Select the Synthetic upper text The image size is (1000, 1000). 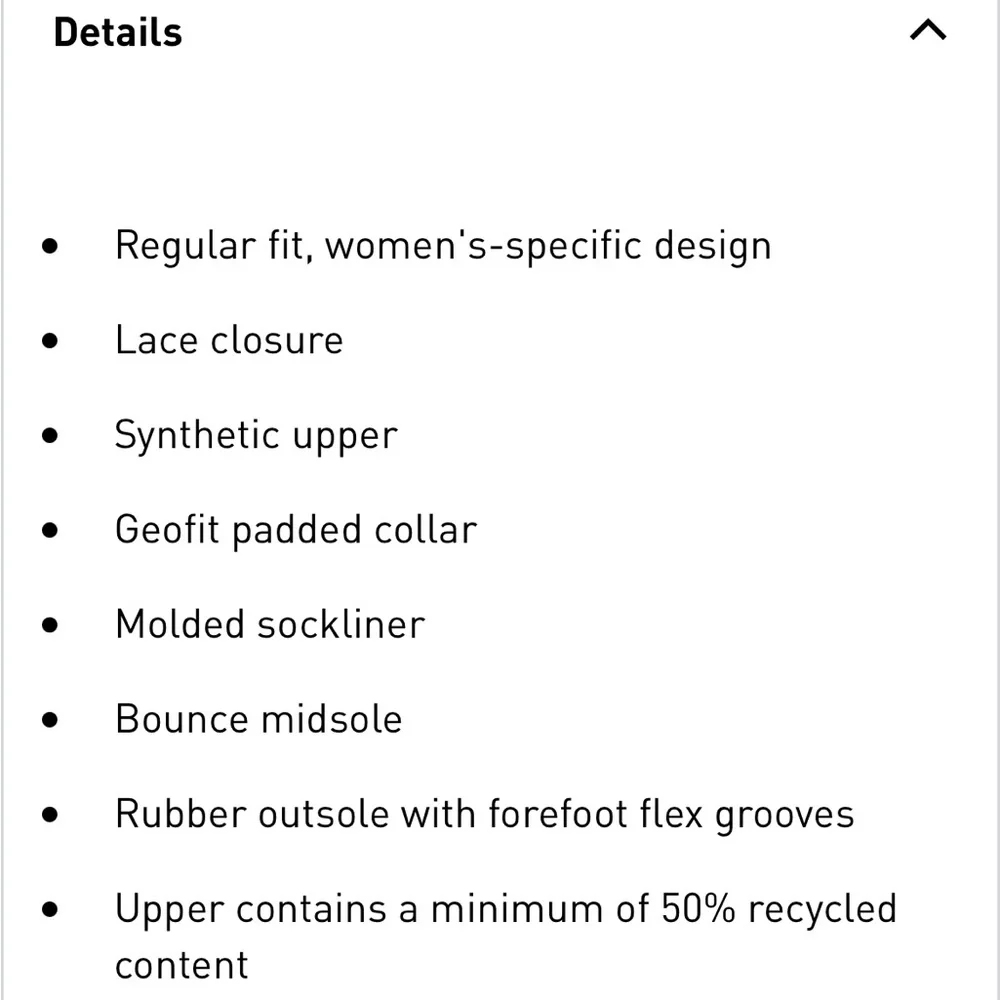(x=256, y=436)
